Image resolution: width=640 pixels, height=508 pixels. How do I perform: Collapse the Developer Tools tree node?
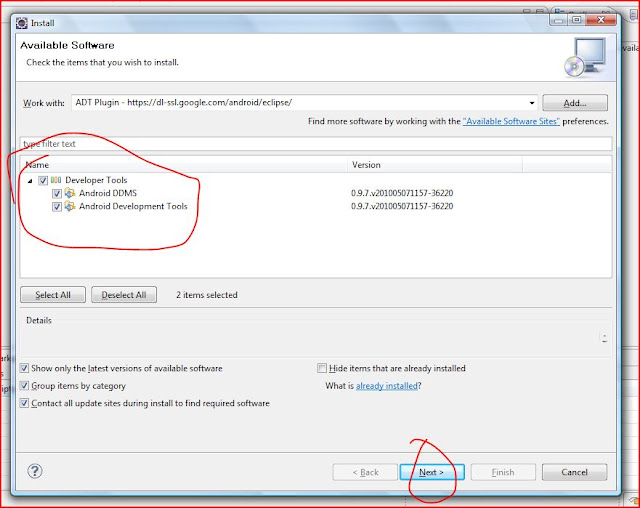30,181
